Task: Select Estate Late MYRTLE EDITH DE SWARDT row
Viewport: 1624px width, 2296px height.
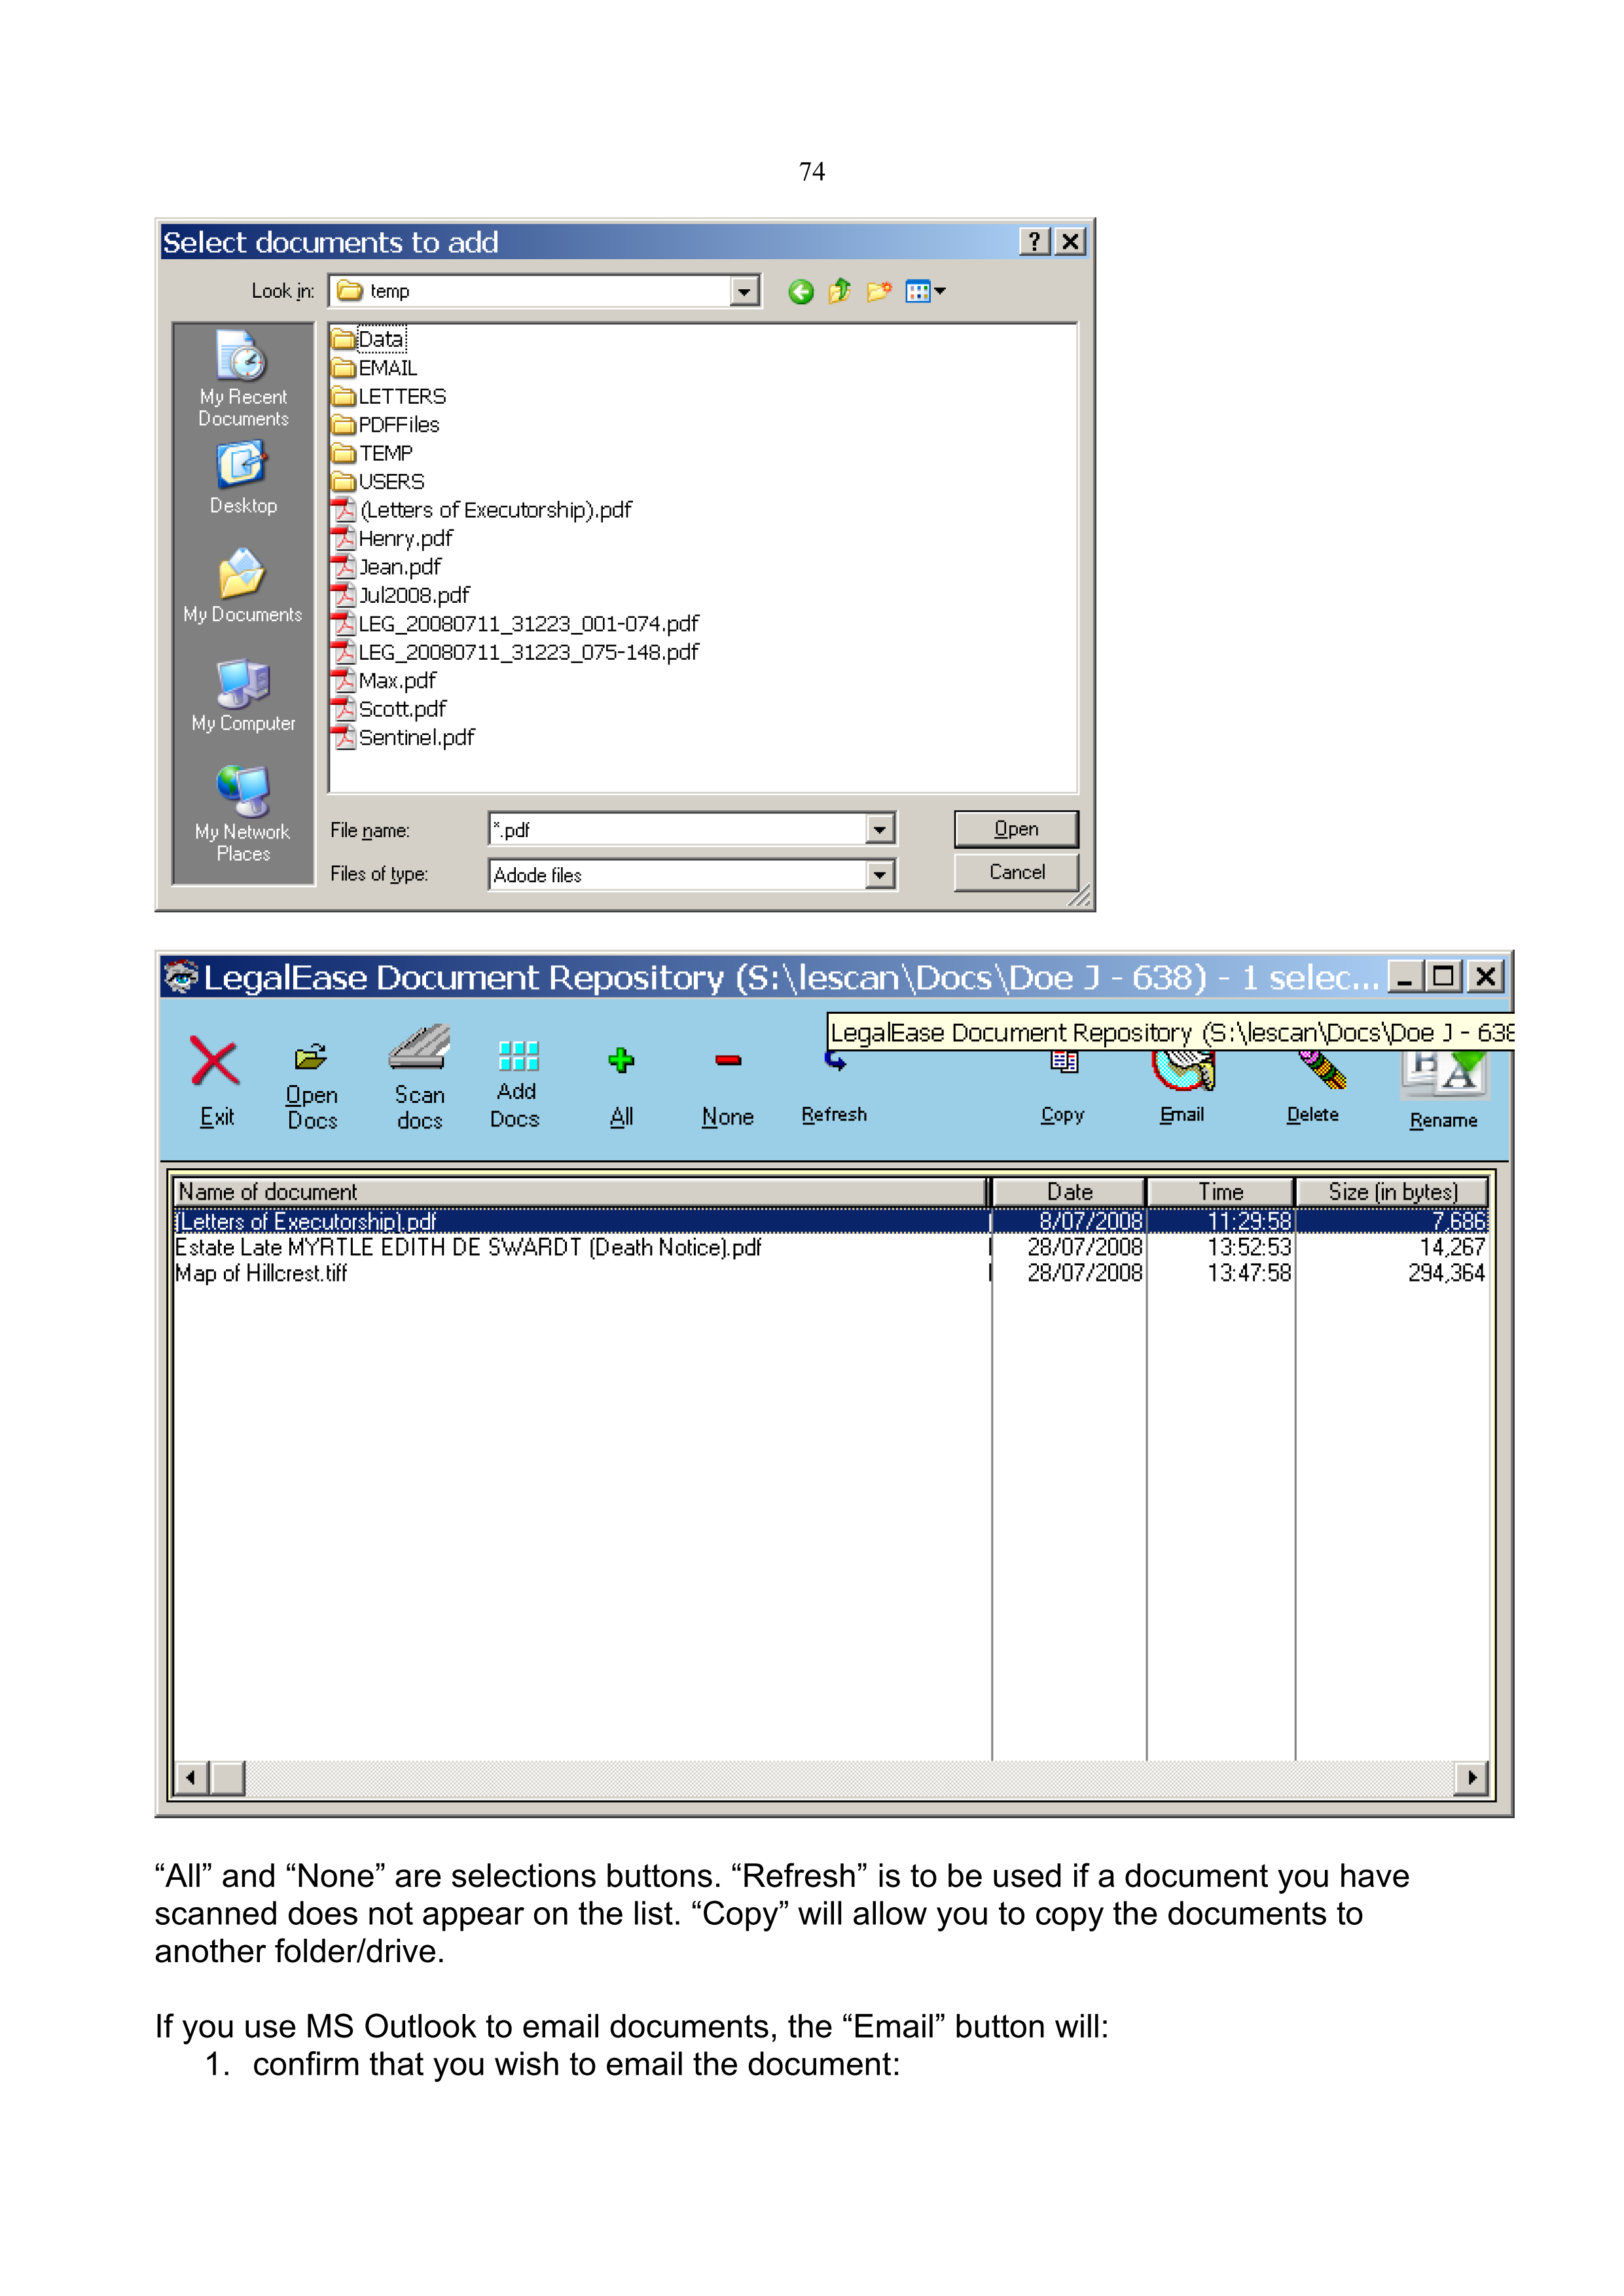Action: pos(831,1247)
